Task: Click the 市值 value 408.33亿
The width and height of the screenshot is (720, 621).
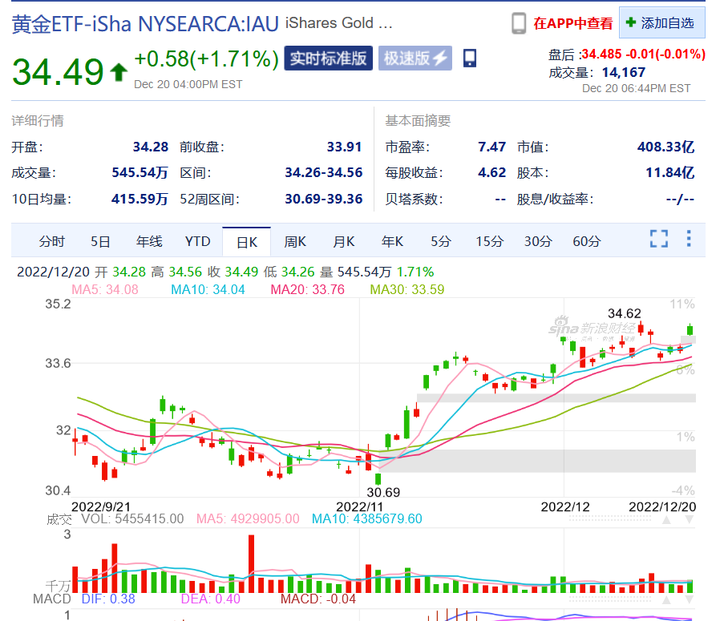Action: pos(666,147)
